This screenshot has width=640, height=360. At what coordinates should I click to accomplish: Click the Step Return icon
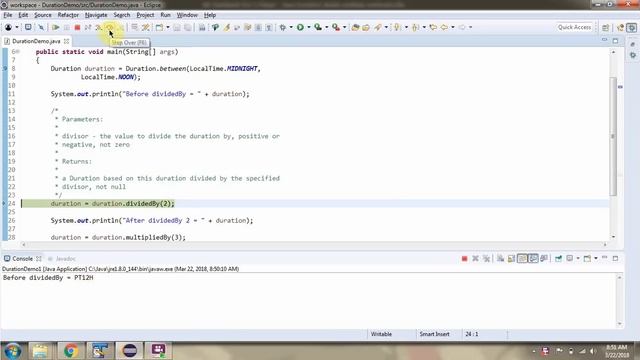pos(120,27)
